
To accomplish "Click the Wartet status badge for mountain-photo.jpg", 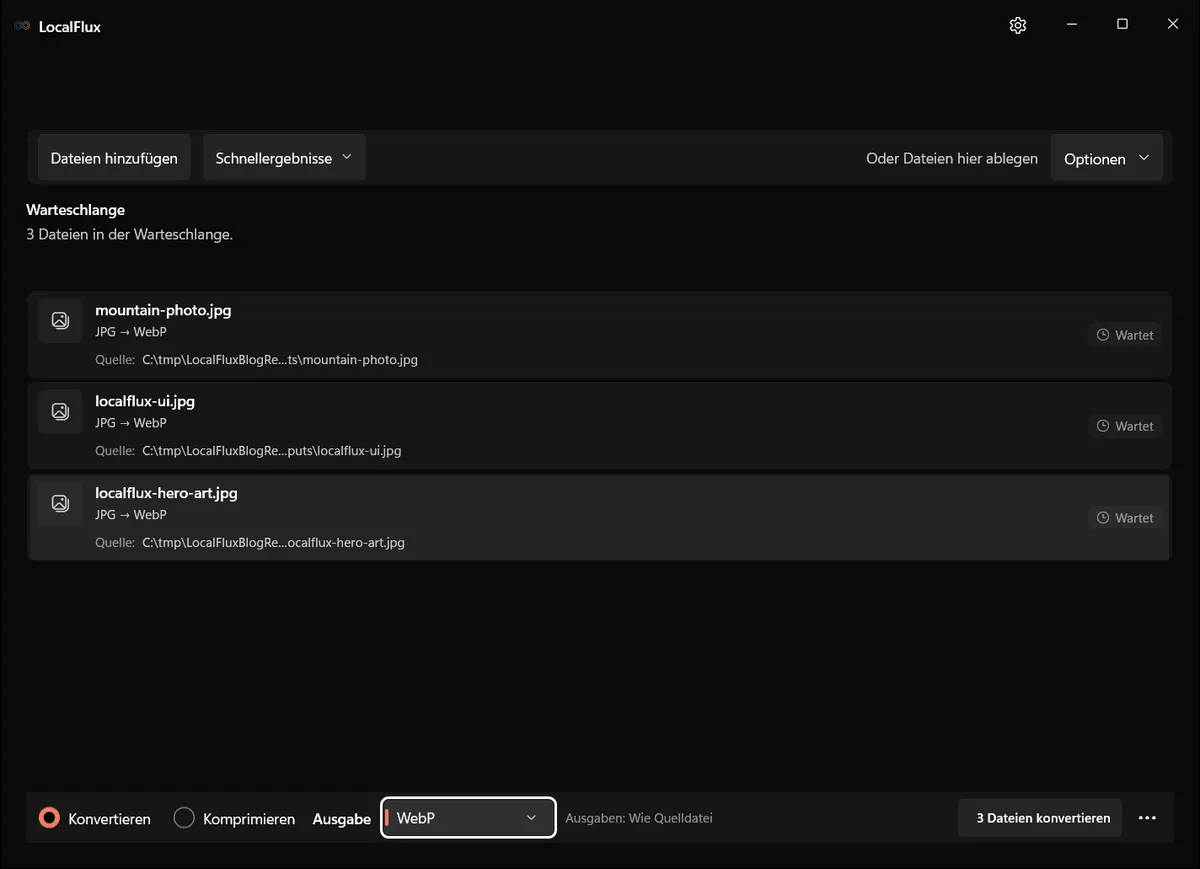I will 1125,335.
